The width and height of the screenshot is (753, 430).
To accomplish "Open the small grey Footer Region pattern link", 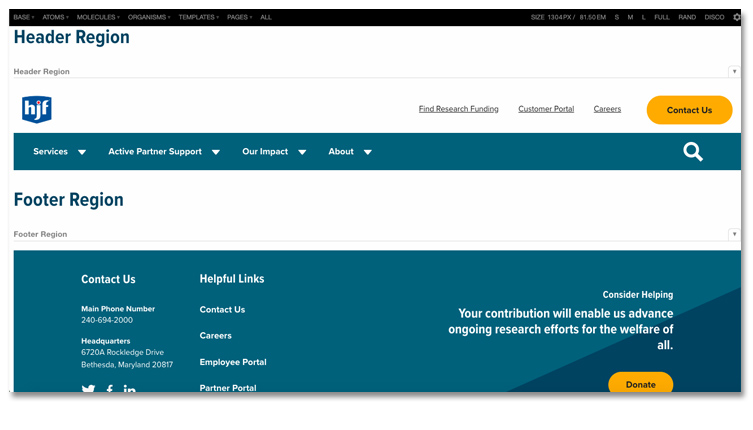I will coord(40,234).
